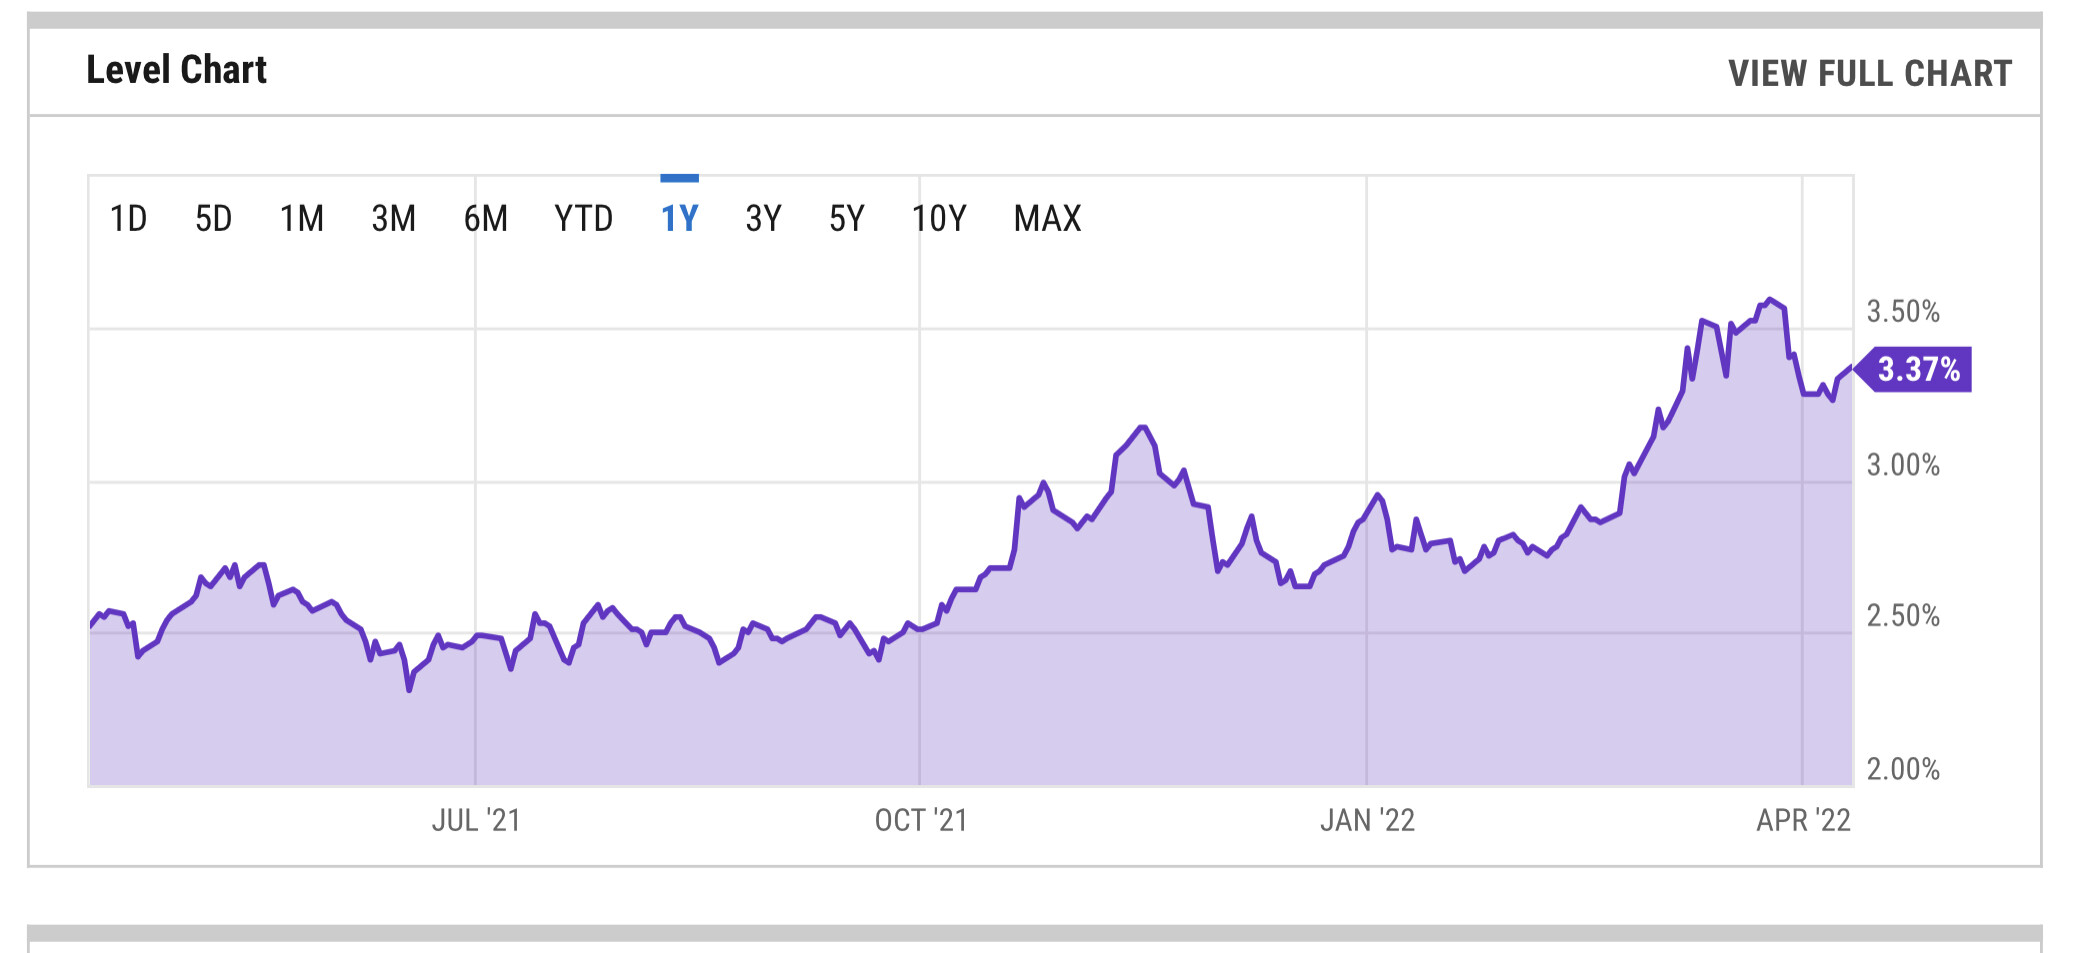This screenshot has height=953, width=2079.
Task: Open the VIEW FULL CHART link
Action: pyautogui.click(x=1869, y=73)
